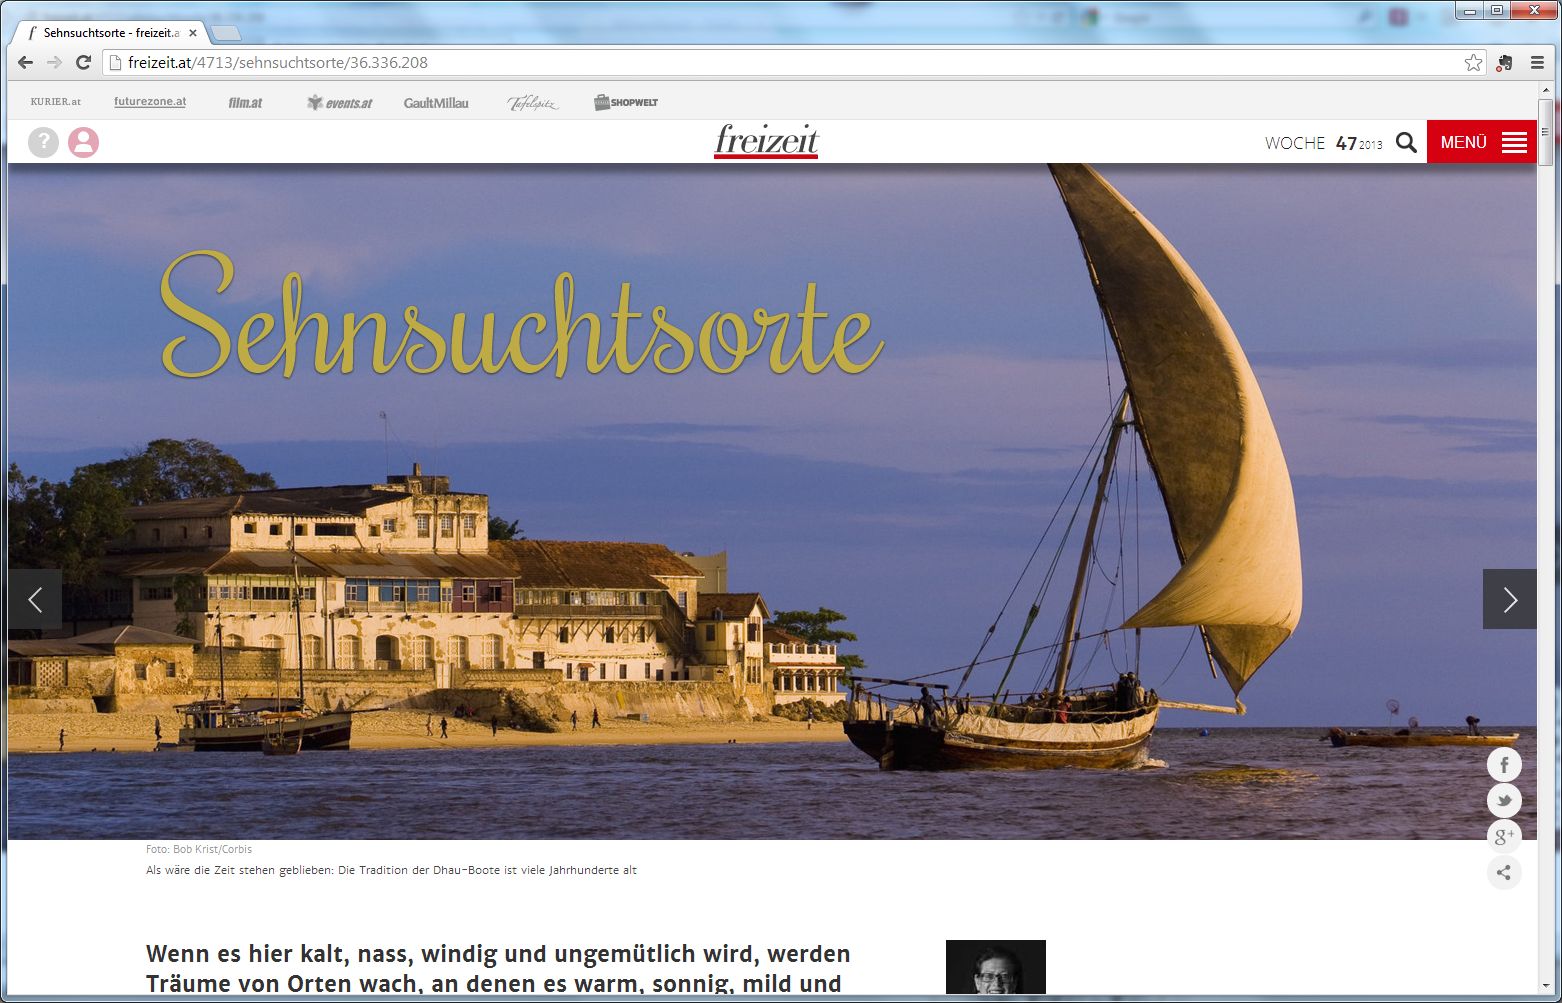
Task: Click the address bar URL field
Action: (x=780, y=62)
